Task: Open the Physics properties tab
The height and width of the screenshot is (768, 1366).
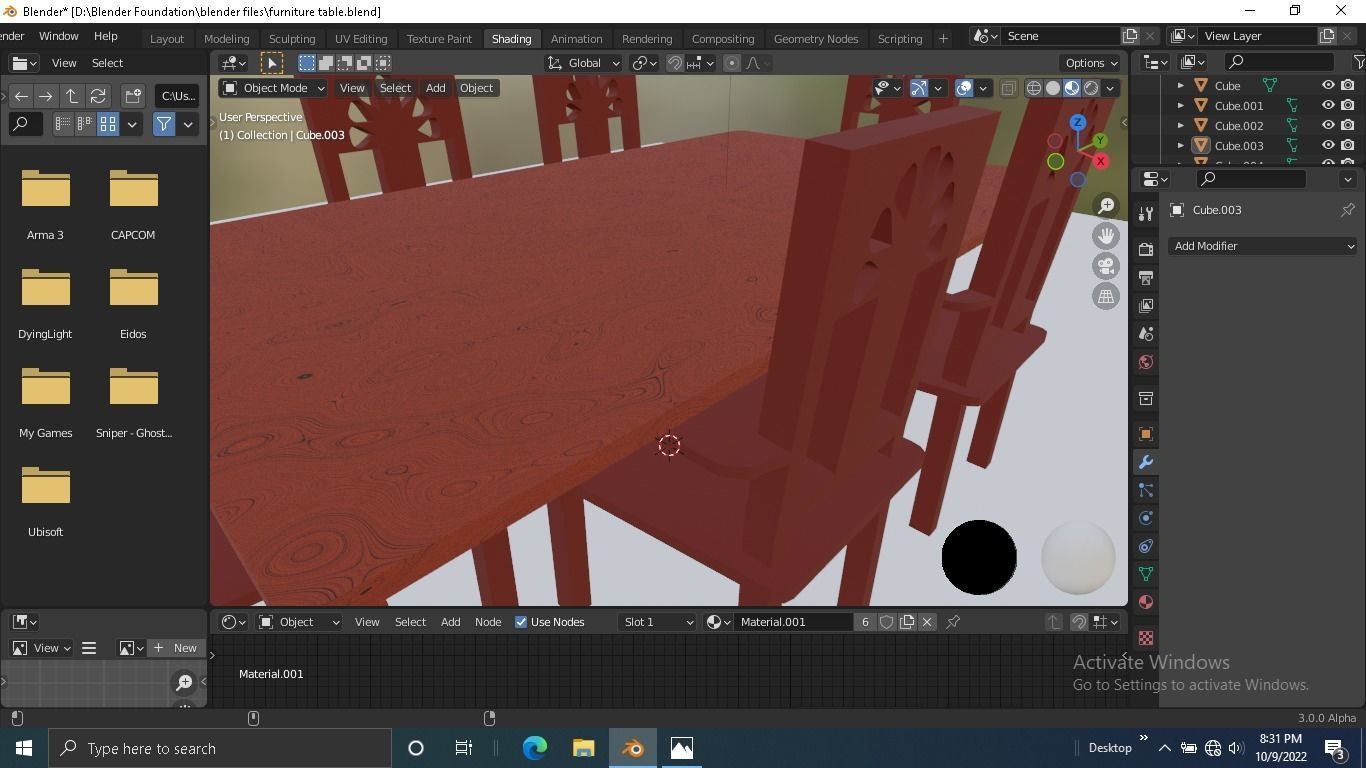Action: pyautogui.click(x=1146, y=518)
